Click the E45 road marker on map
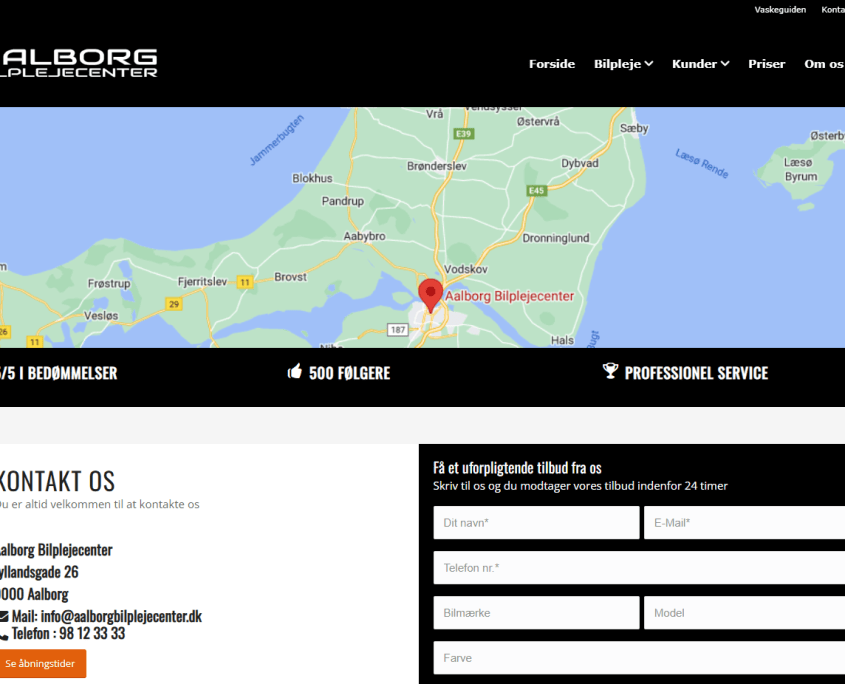 (x=536, y=190)
